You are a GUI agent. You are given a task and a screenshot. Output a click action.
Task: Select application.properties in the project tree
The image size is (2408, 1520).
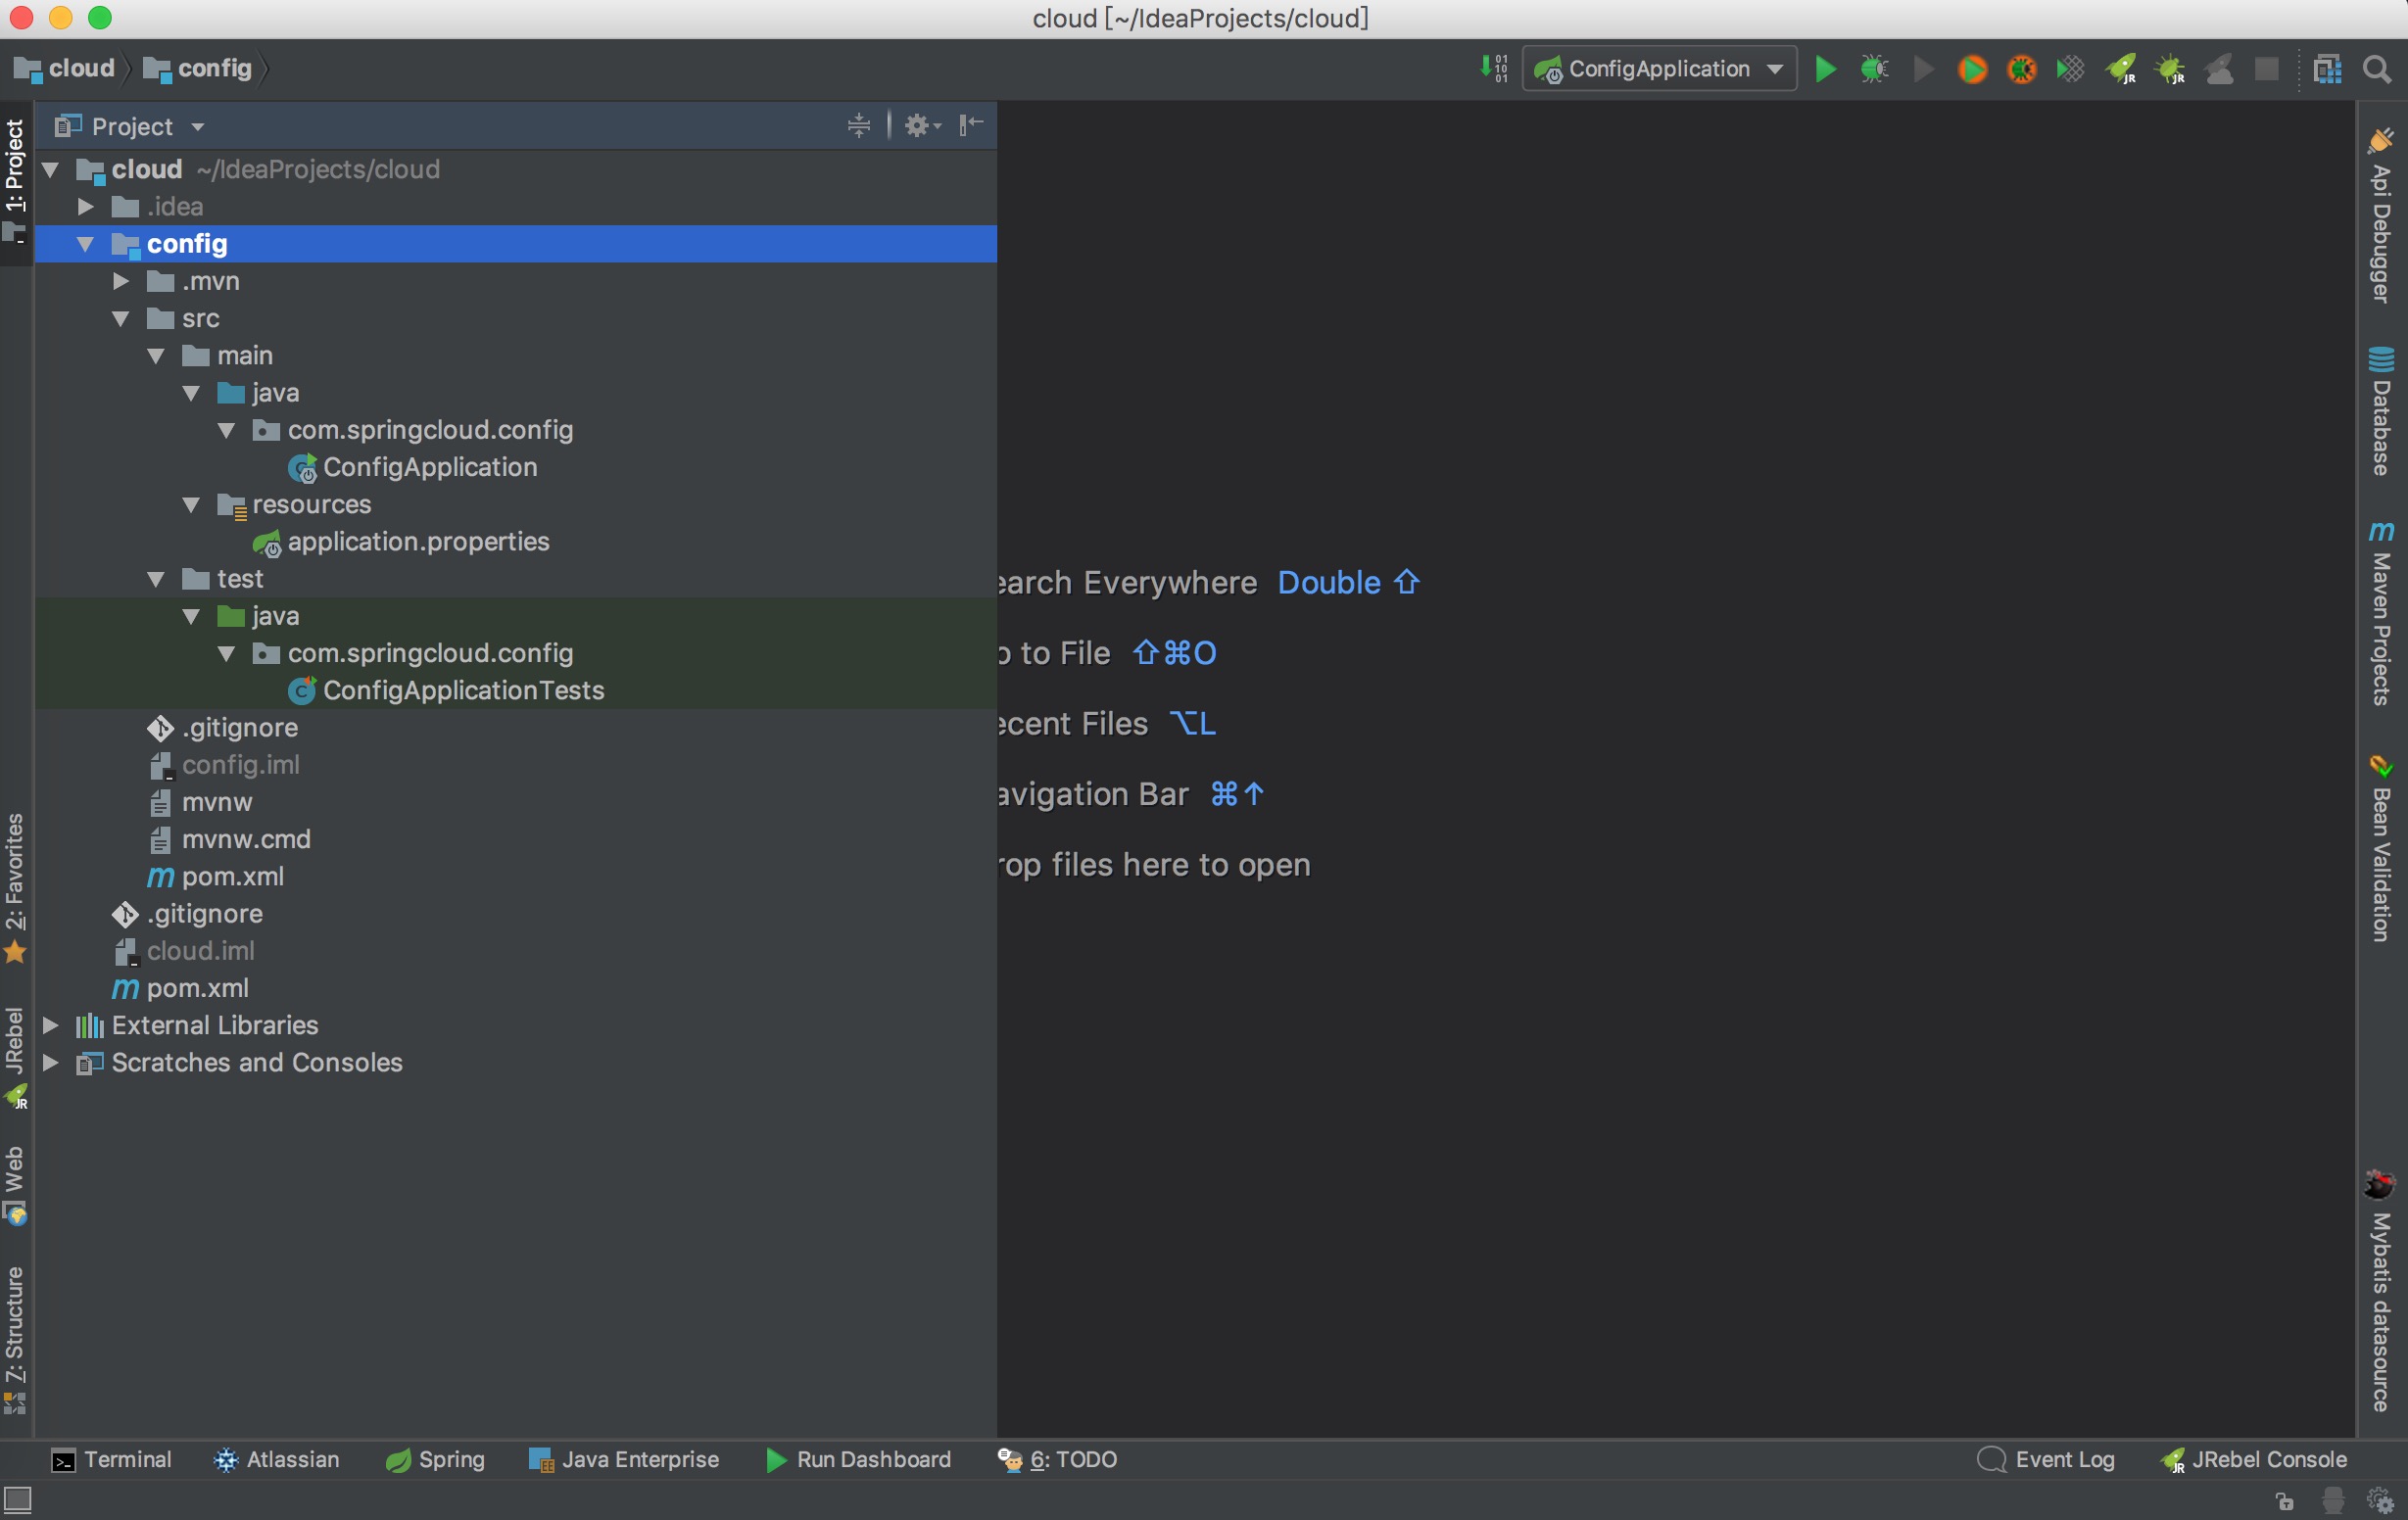417,542
